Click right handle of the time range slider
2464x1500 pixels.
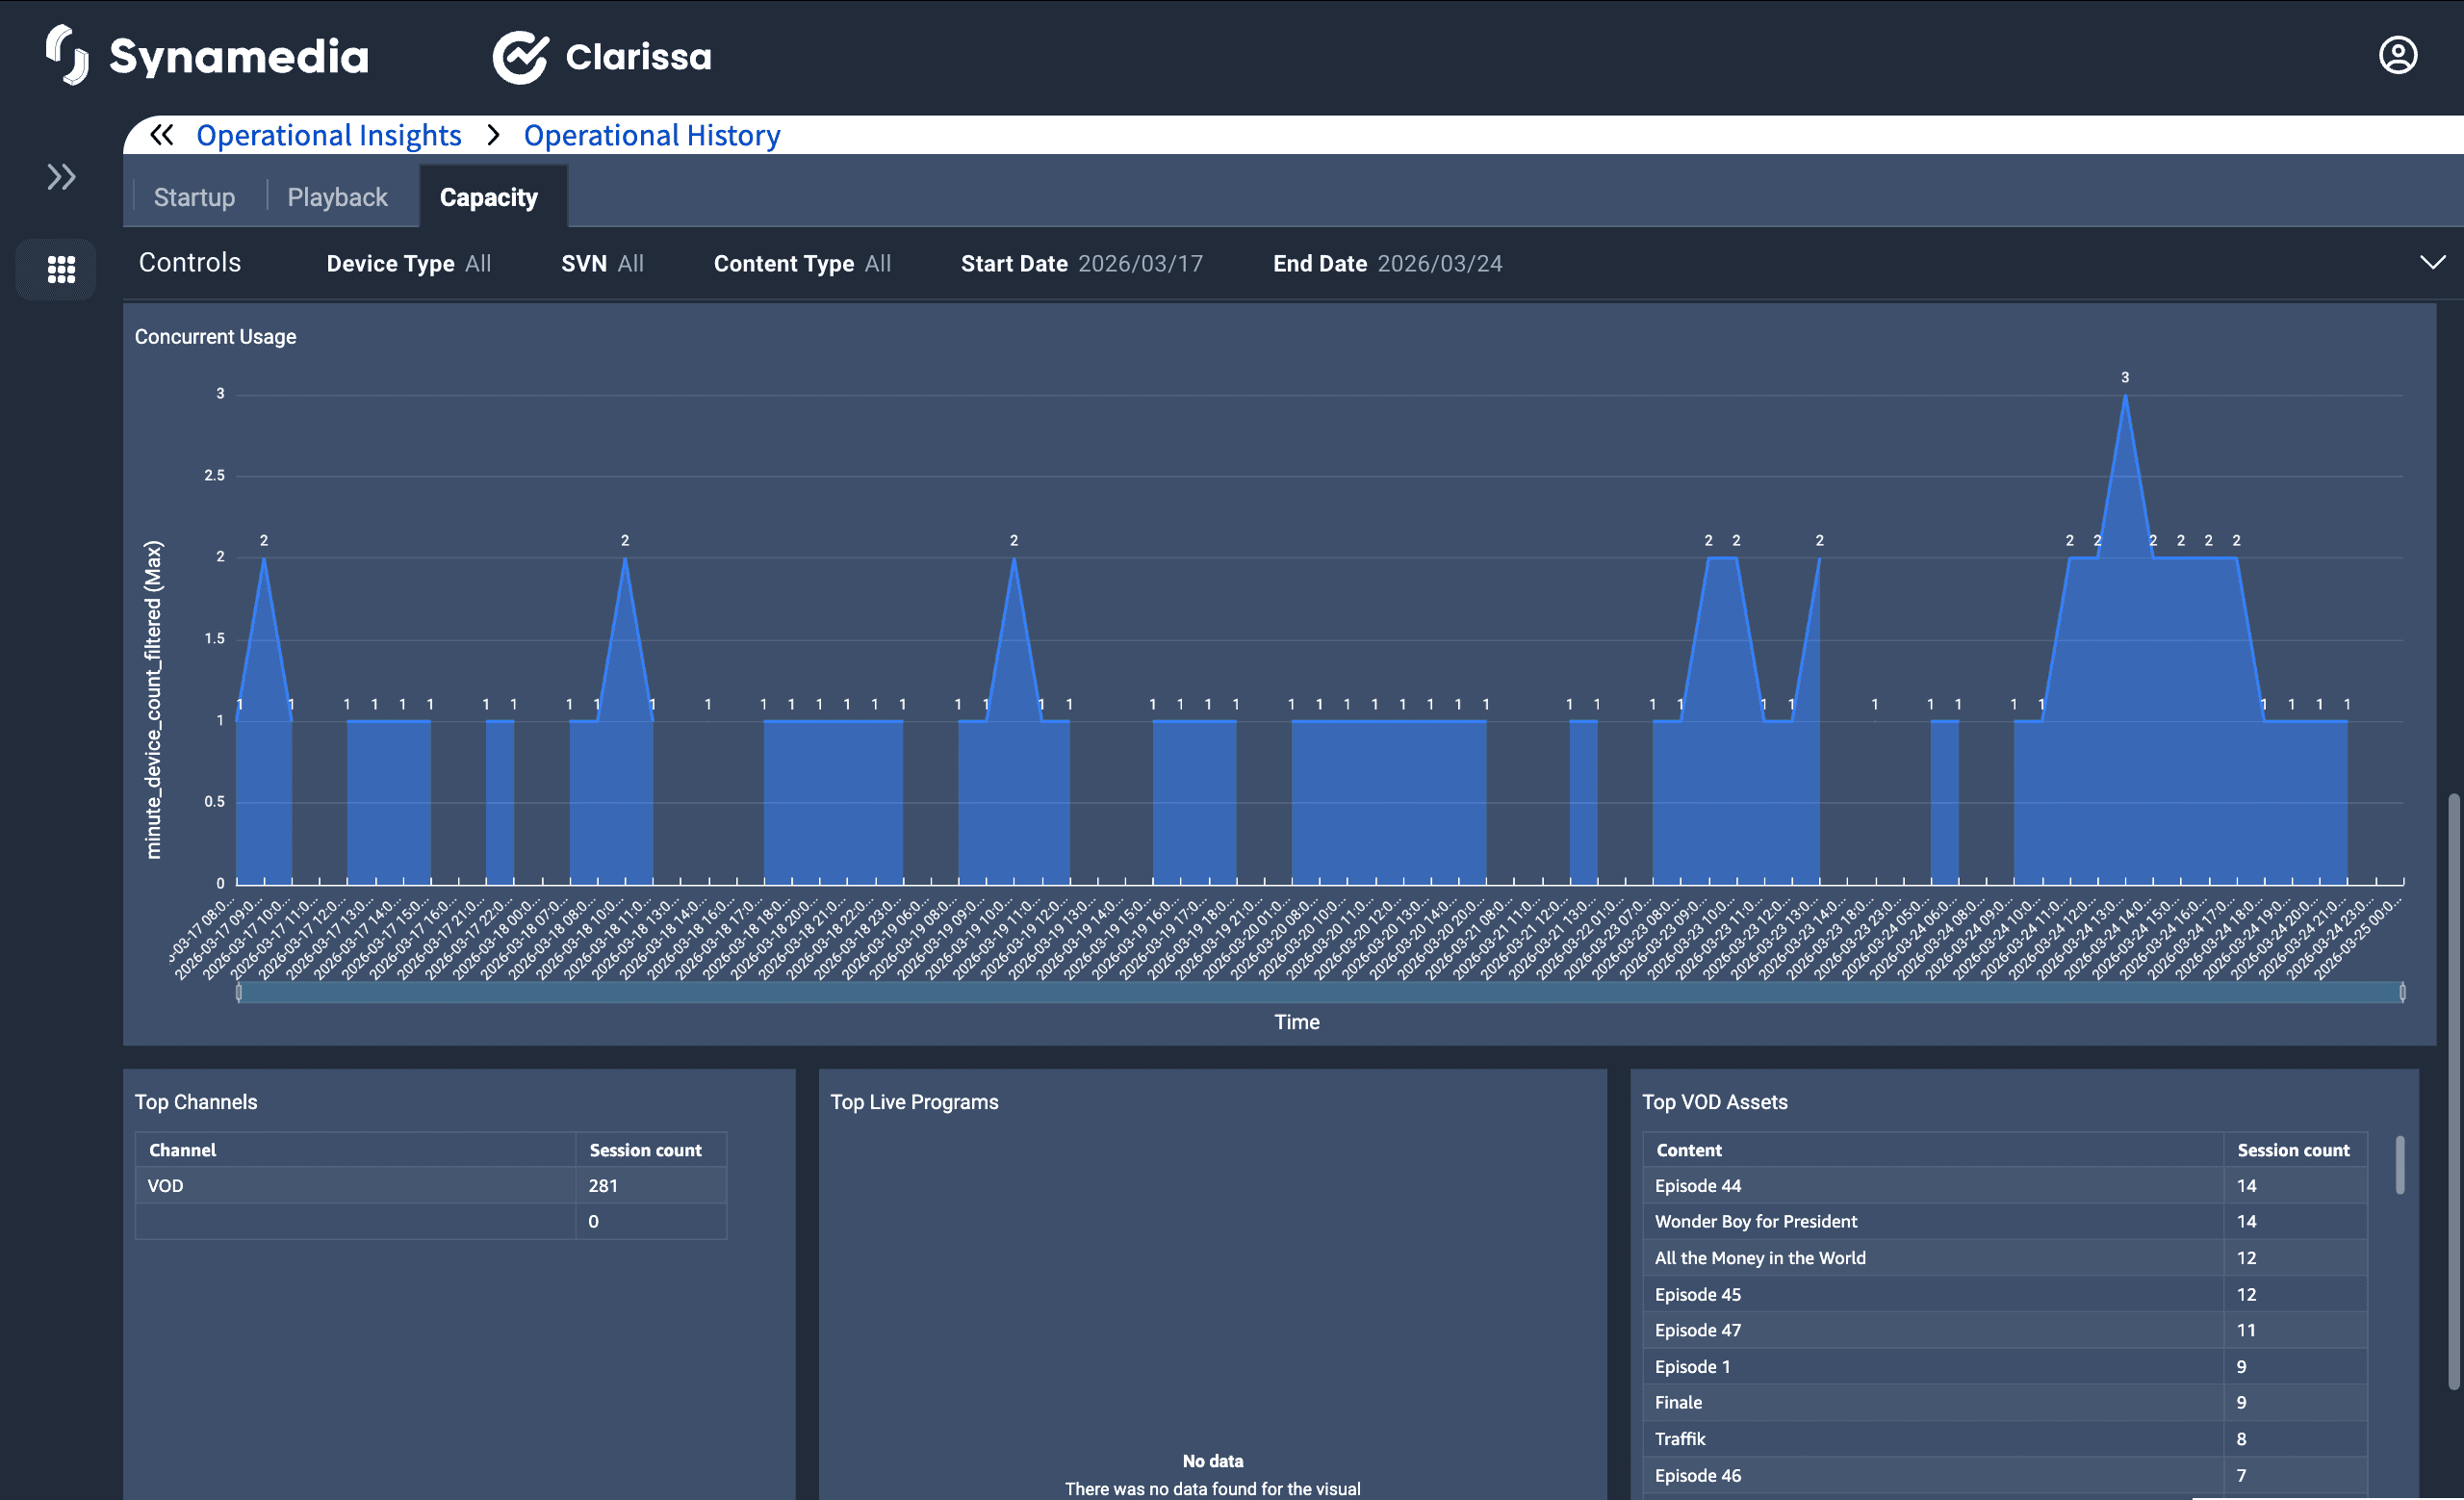point(2402,992)
